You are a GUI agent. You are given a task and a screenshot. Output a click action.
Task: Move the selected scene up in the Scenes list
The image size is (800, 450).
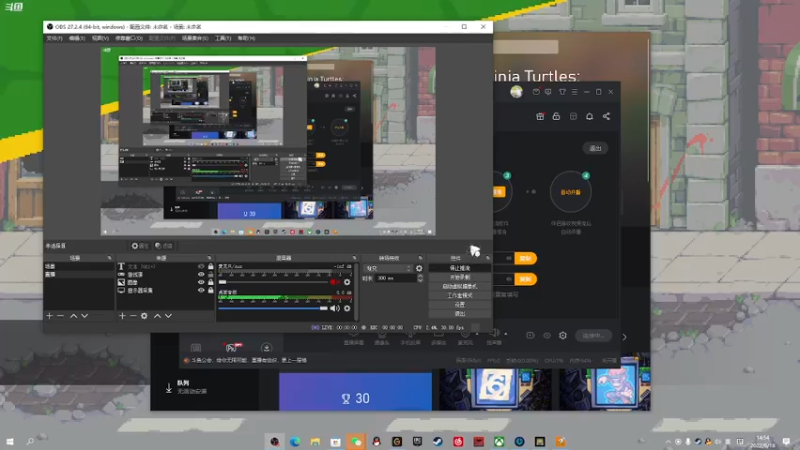73,316
